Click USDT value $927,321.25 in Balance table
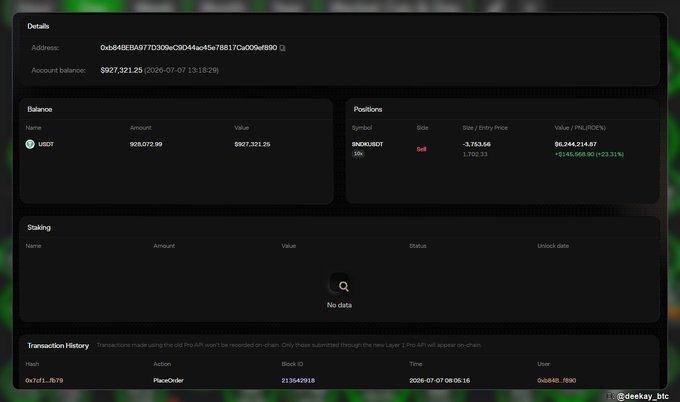This screenshot has width=680, height=402. (x=252, y=144)
